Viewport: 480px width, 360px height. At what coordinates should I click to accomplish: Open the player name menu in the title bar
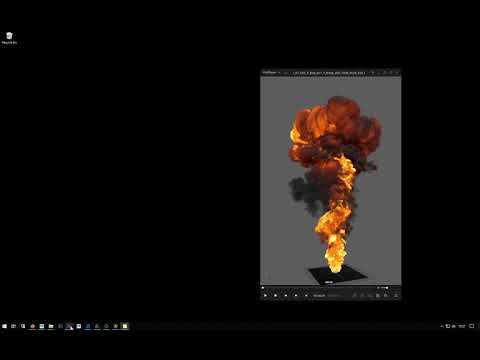click(x=271, y=72)
